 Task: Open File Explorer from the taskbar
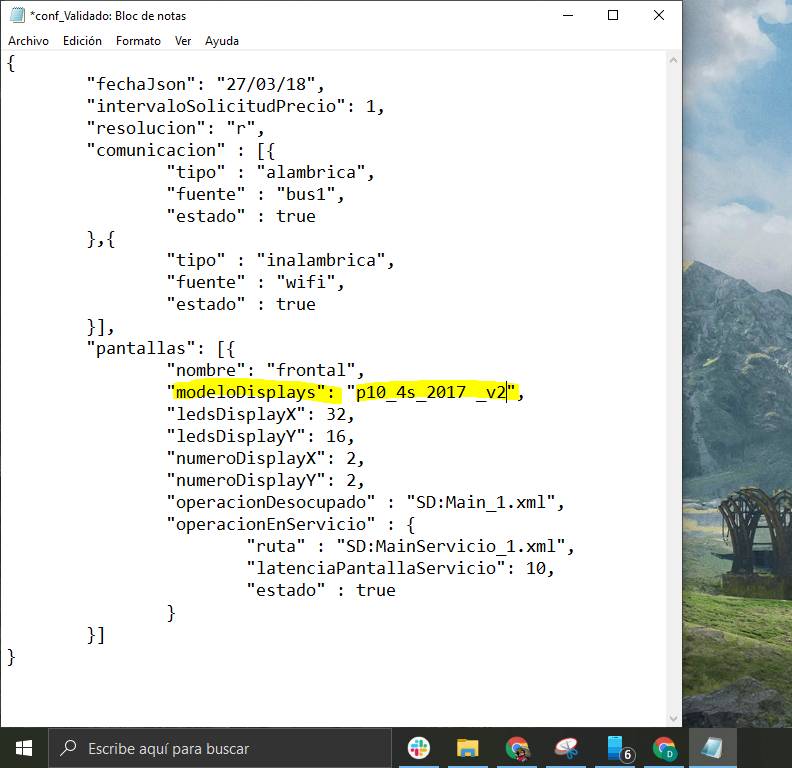[x=468, y=748]
